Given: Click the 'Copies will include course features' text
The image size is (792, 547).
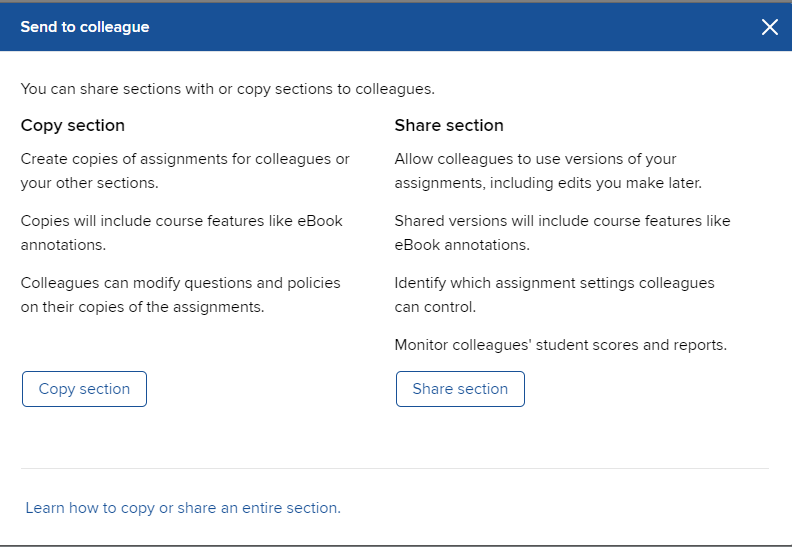Looking at the screenshot, I should point(181,232).
